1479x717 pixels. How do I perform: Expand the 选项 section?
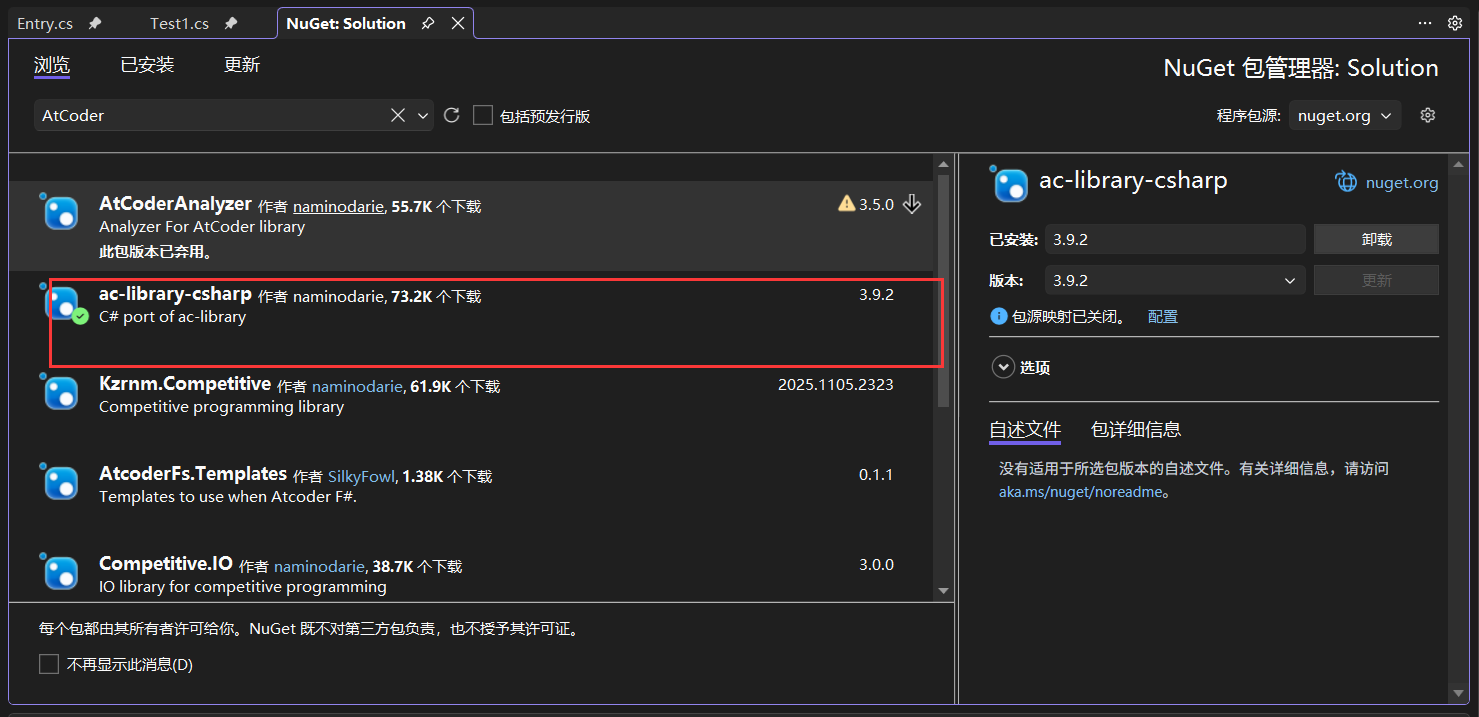[x=1003, y=367]
